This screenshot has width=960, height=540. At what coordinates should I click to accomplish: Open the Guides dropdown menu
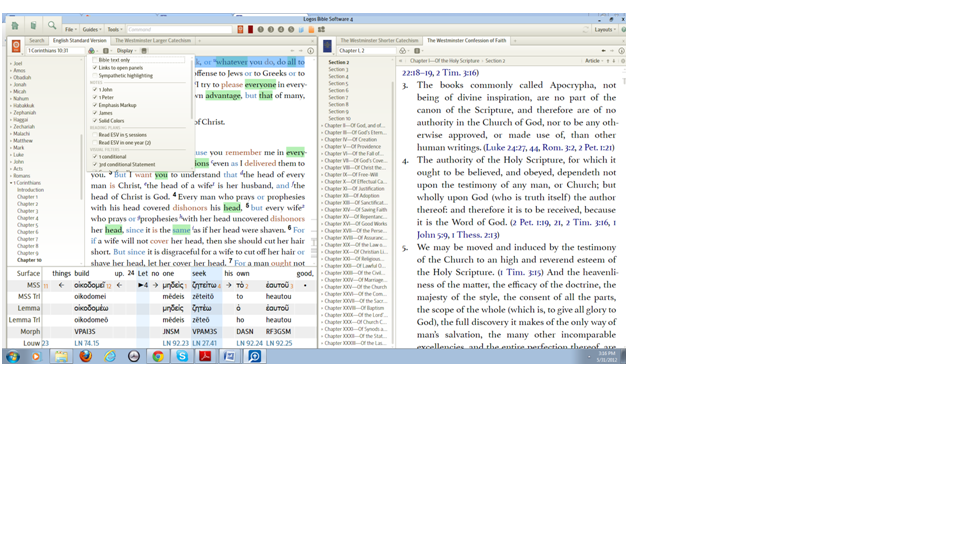coord(92,29)
